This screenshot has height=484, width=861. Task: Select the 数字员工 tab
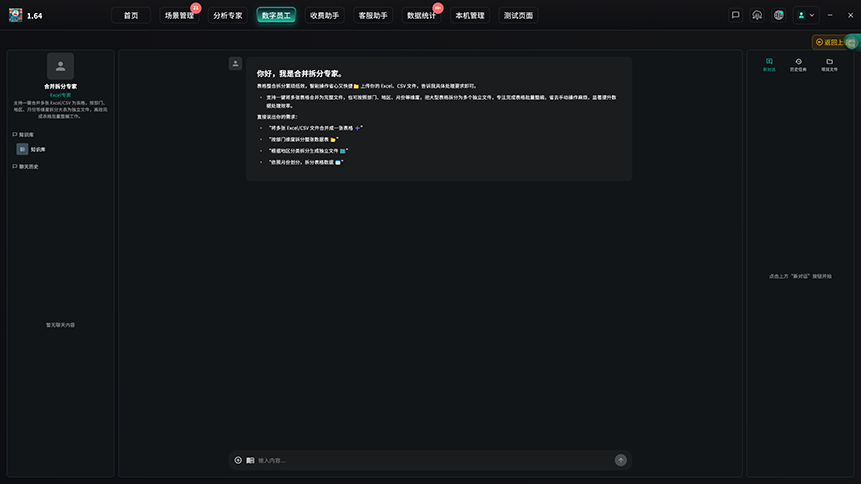pos(276,15)
